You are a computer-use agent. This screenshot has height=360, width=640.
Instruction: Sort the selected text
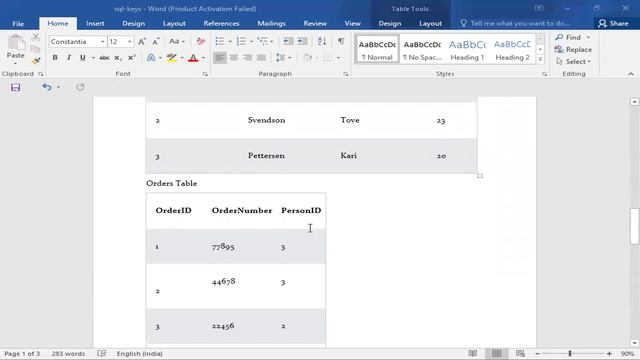pos(322,41)
